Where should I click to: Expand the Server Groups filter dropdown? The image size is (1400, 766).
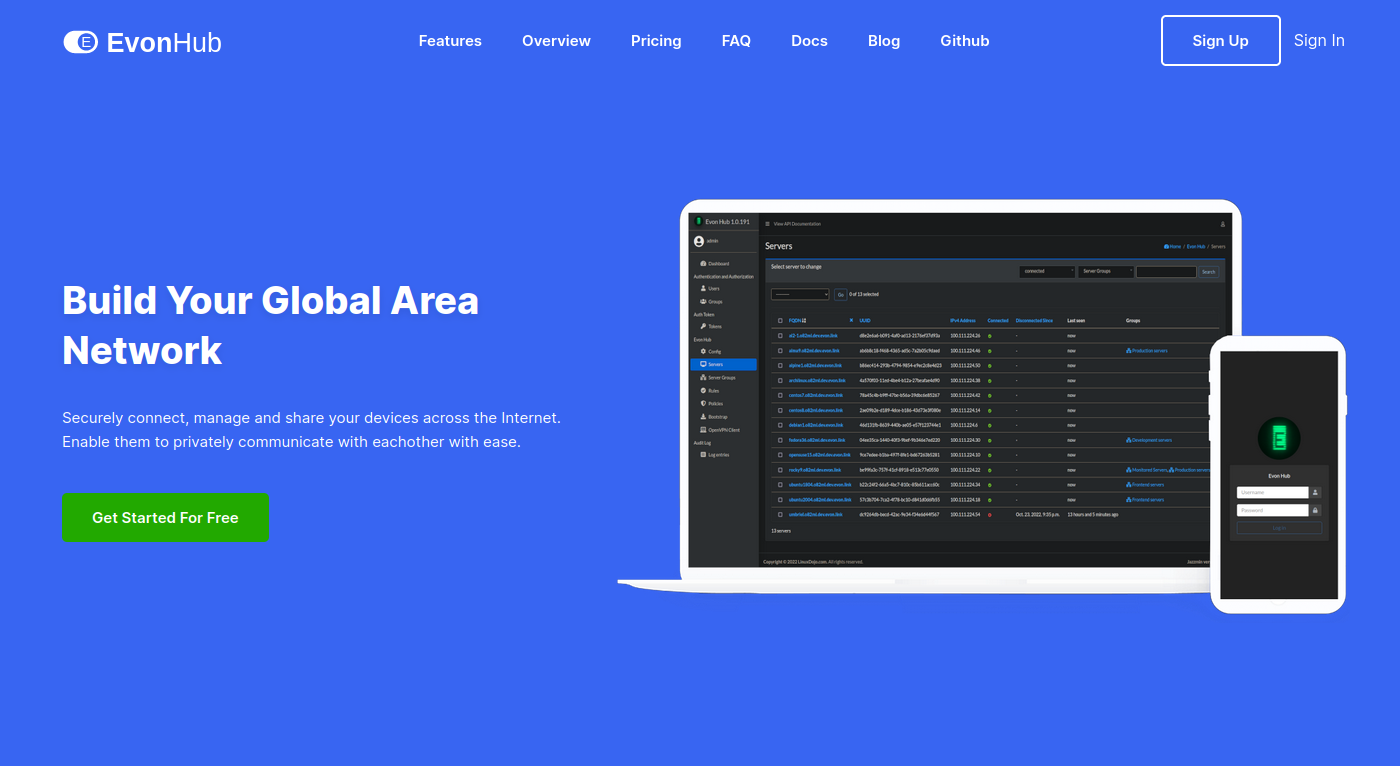1105,271
